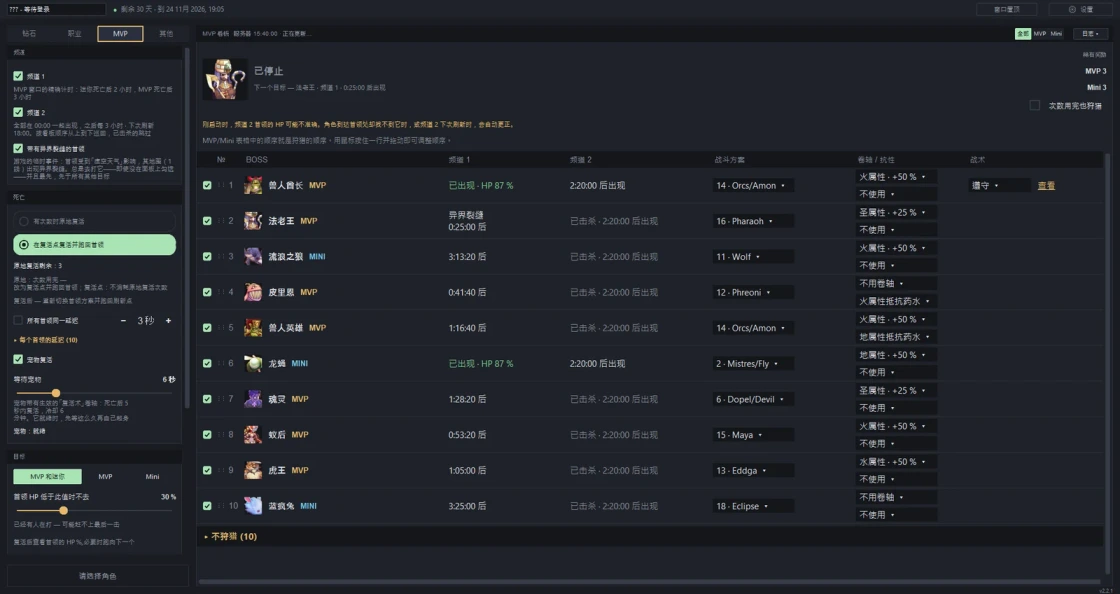Click the 兽人英雄 boss portrait icon
The image size is (1120, 594).
tap(253, 328)
